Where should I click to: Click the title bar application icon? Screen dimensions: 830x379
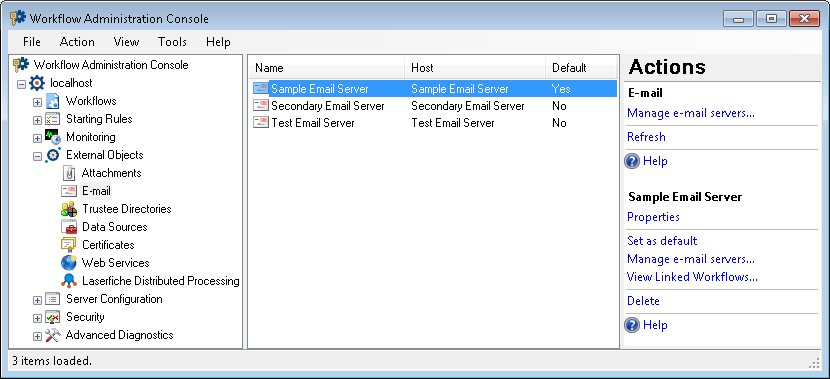tap(17, 19)
